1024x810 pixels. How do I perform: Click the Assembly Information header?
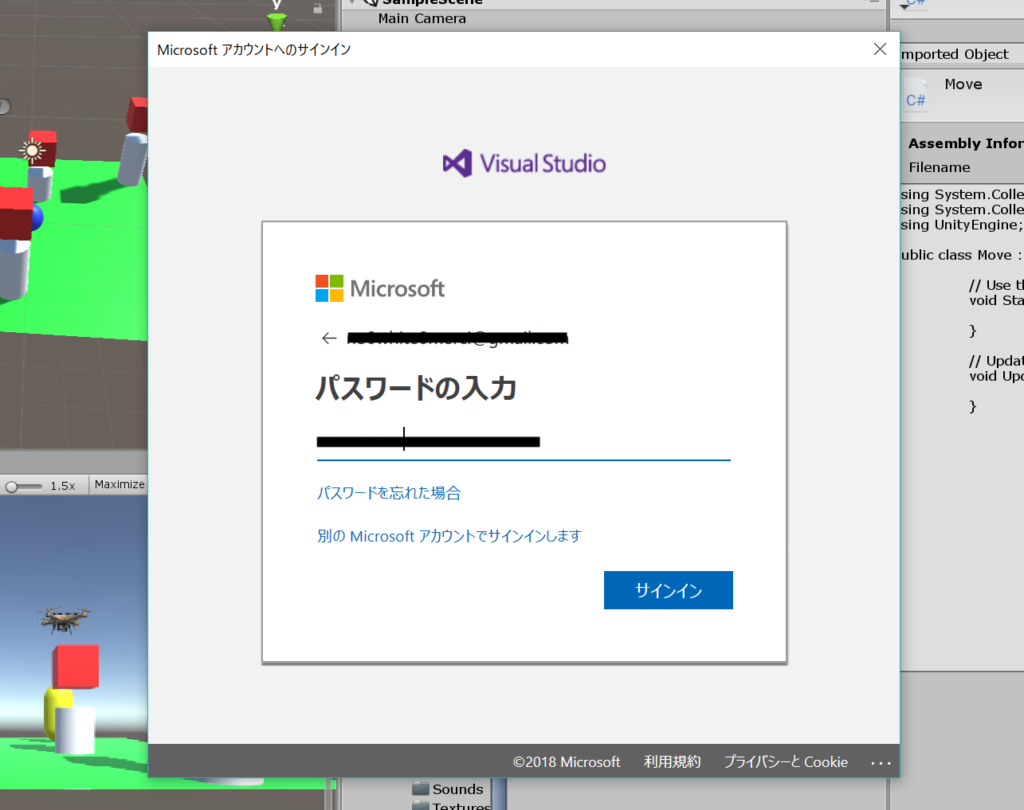pos(965,143)
